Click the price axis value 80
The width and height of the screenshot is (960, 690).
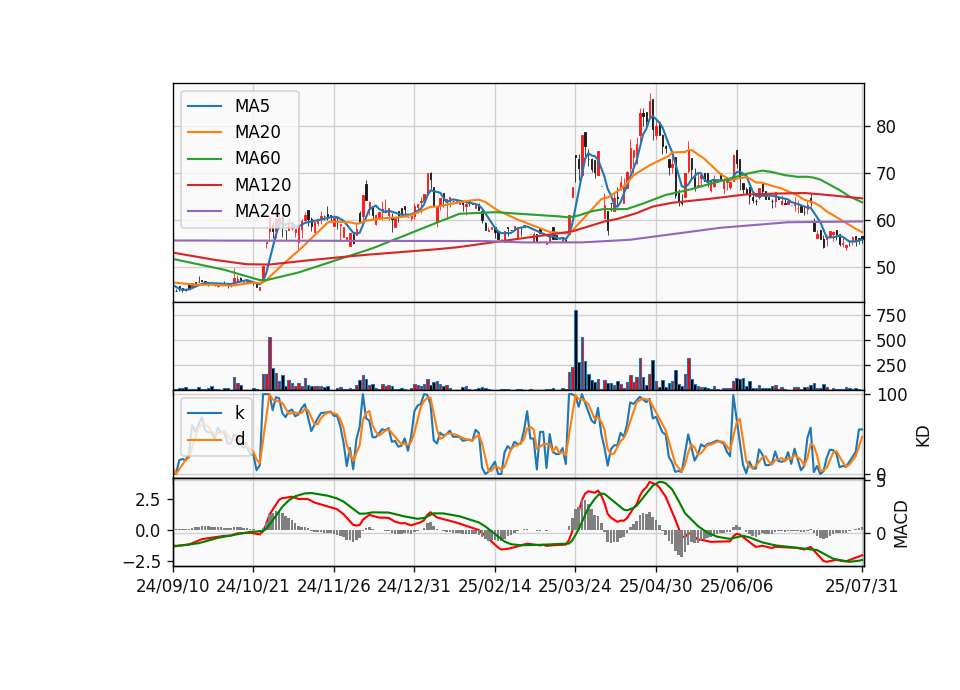click(x=886, y=127)
